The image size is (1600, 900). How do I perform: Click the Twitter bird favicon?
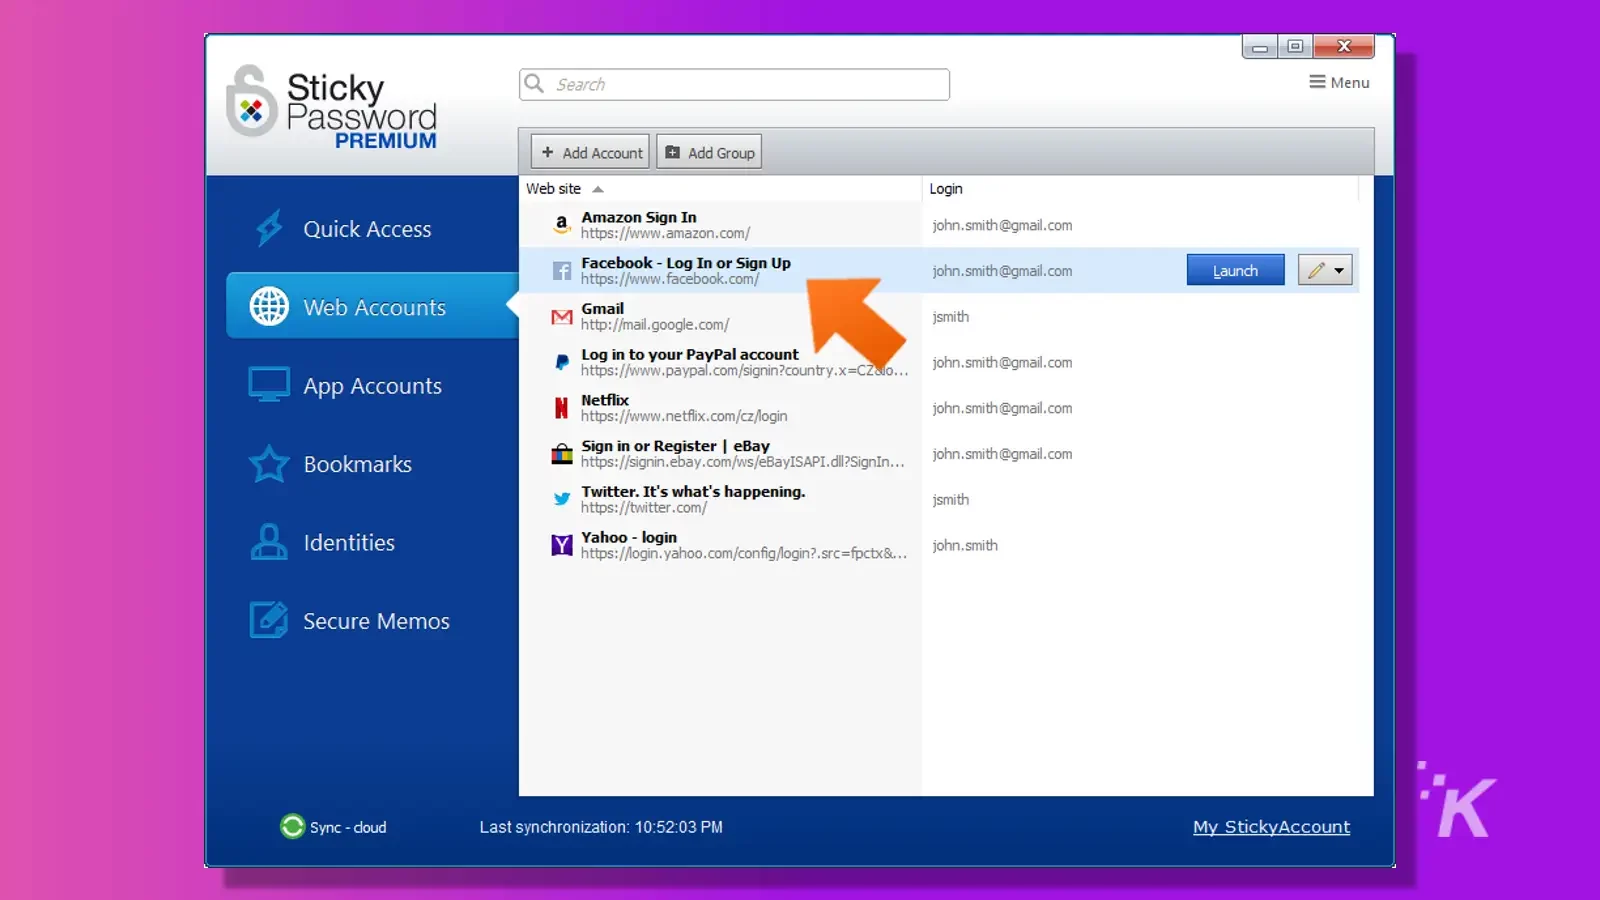click(562, 499)
